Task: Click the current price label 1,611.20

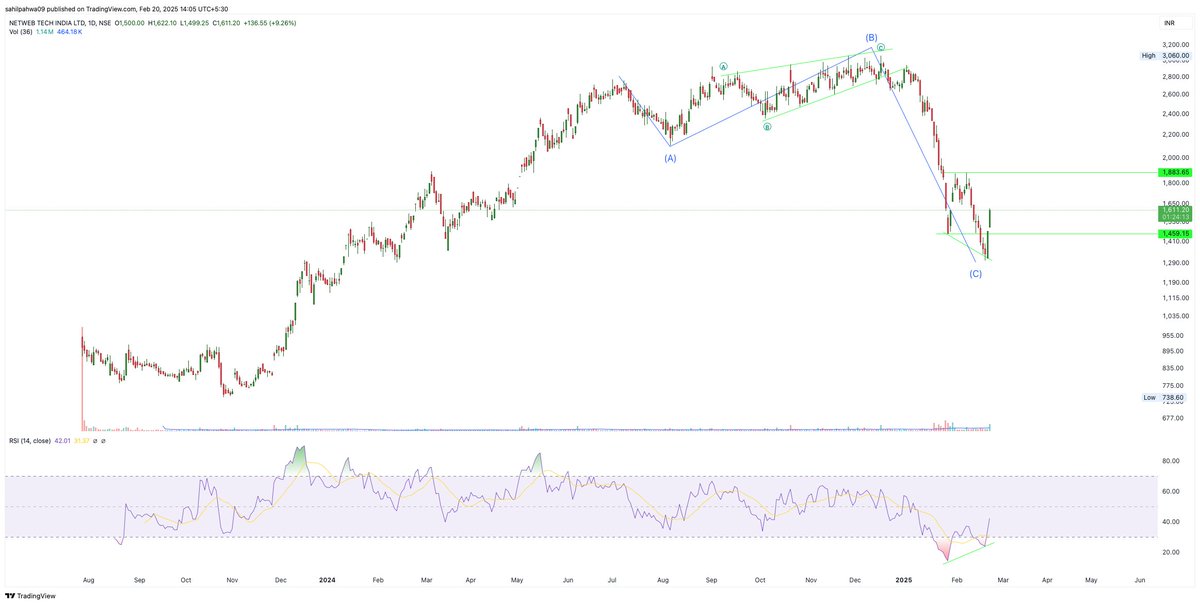Action: coord(1173,209)
